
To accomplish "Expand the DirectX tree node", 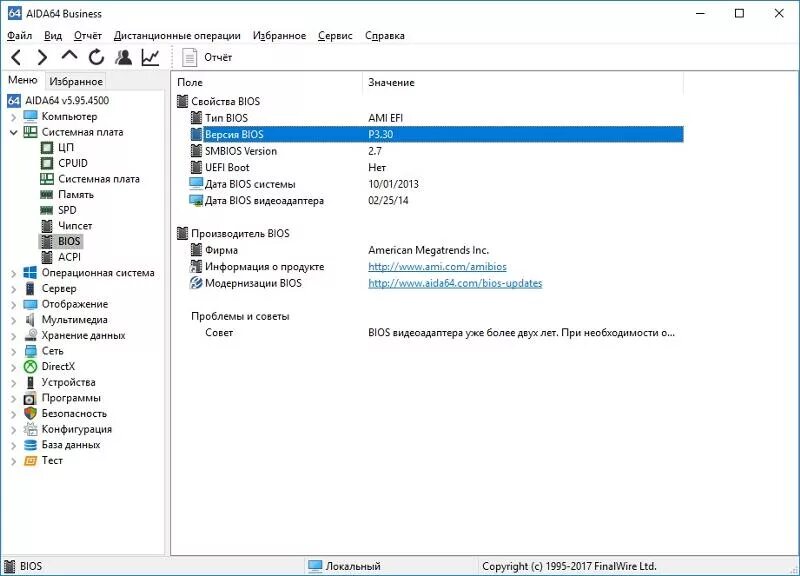I will [13, 367].
